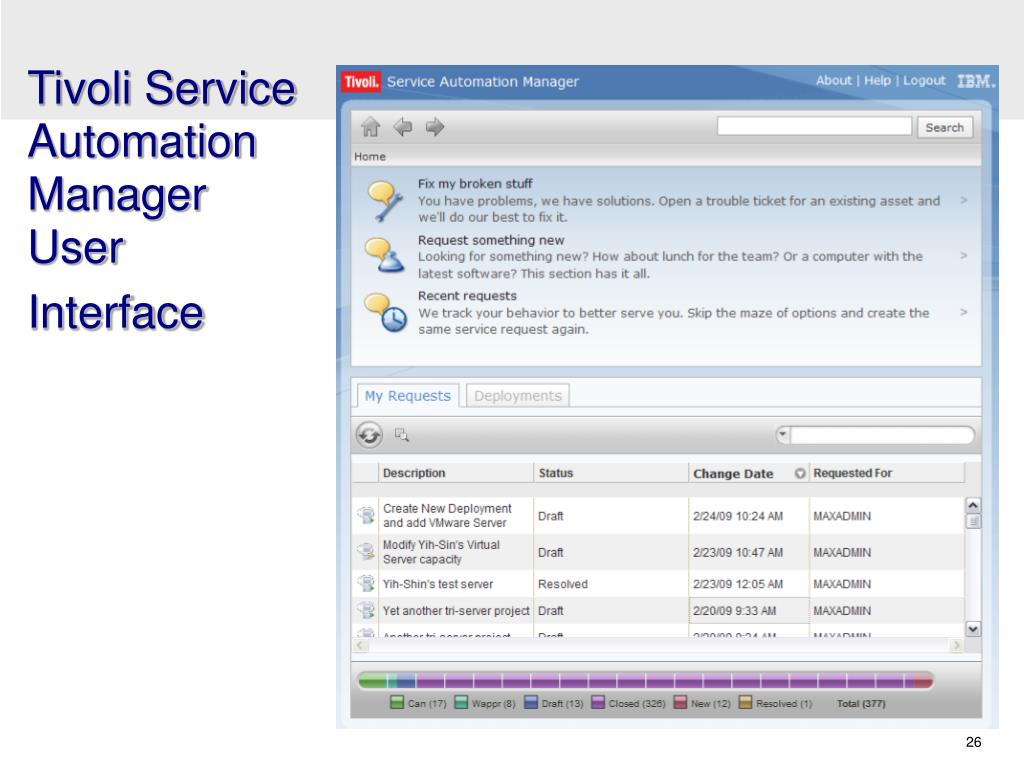Click the purple Closed segment of status bar
This screenshot has height=768, width=1024.
665,681
